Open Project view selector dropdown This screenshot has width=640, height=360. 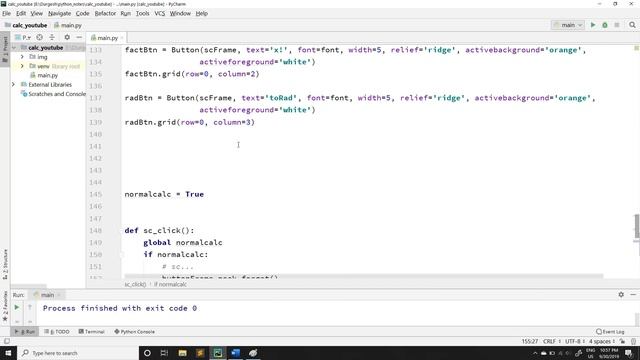click(x=23, y=37)
